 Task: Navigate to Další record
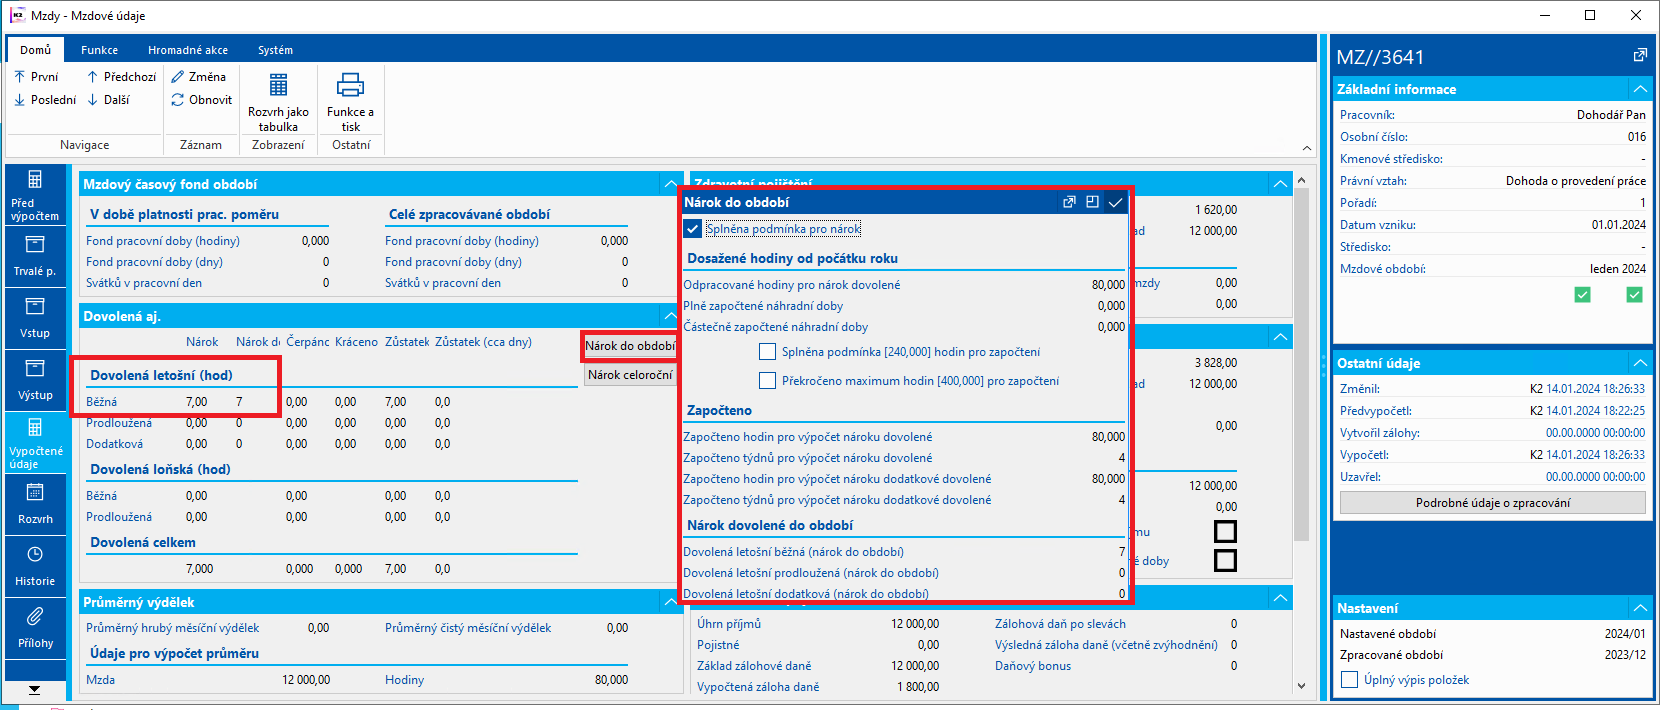point(108,100)
